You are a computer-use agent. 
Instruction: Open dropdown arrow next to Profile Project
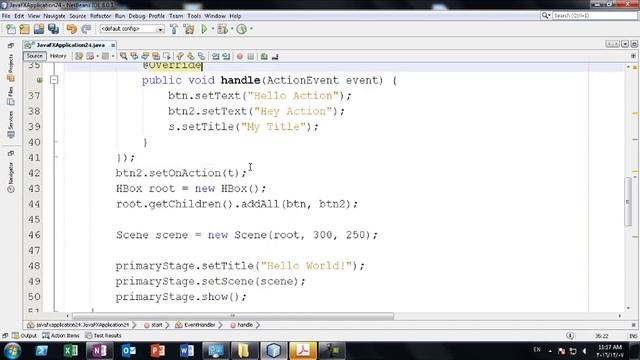pos(251,29)
